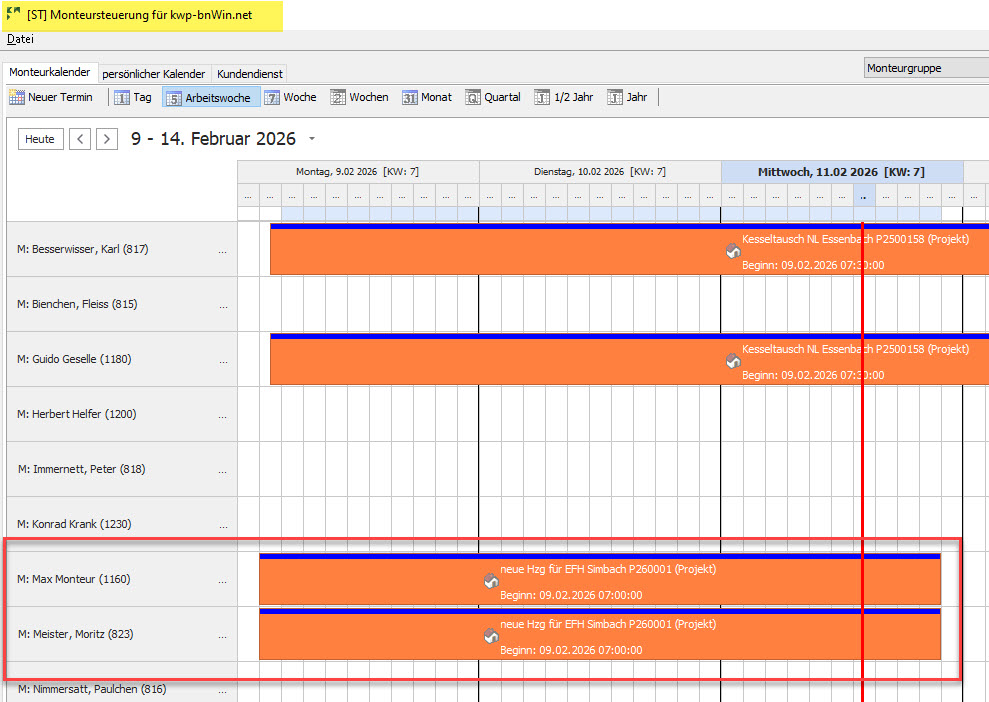
Task: Select the Woche view icon
Action: point(272,97)
